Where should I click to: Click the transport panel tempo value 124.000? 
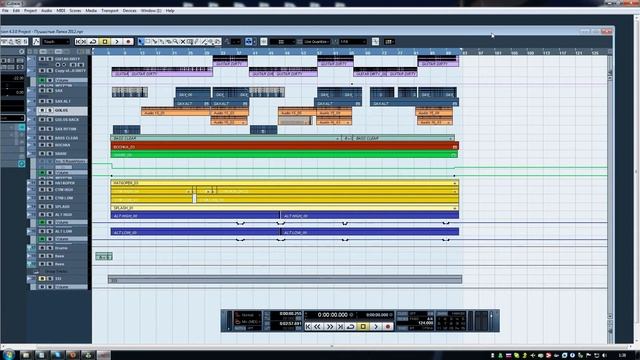[x=425, y=323]
